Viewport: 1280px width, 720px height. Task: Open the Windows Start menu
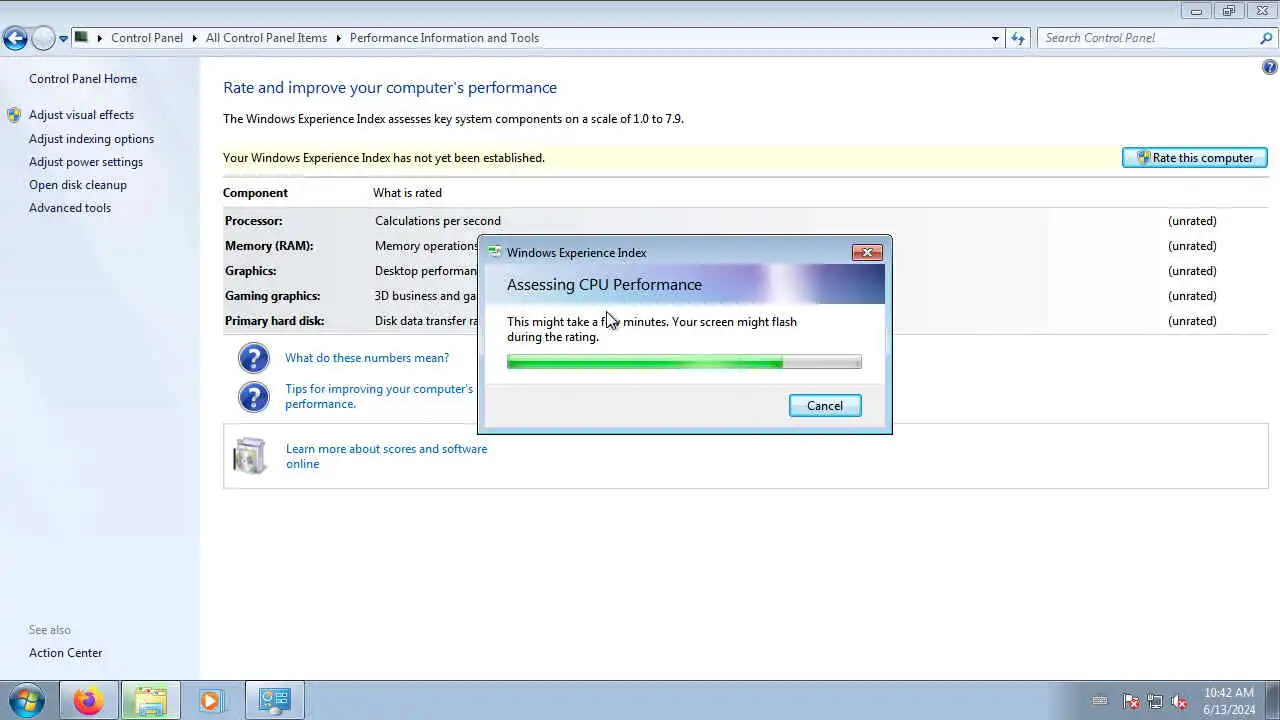tap(27, 700)
